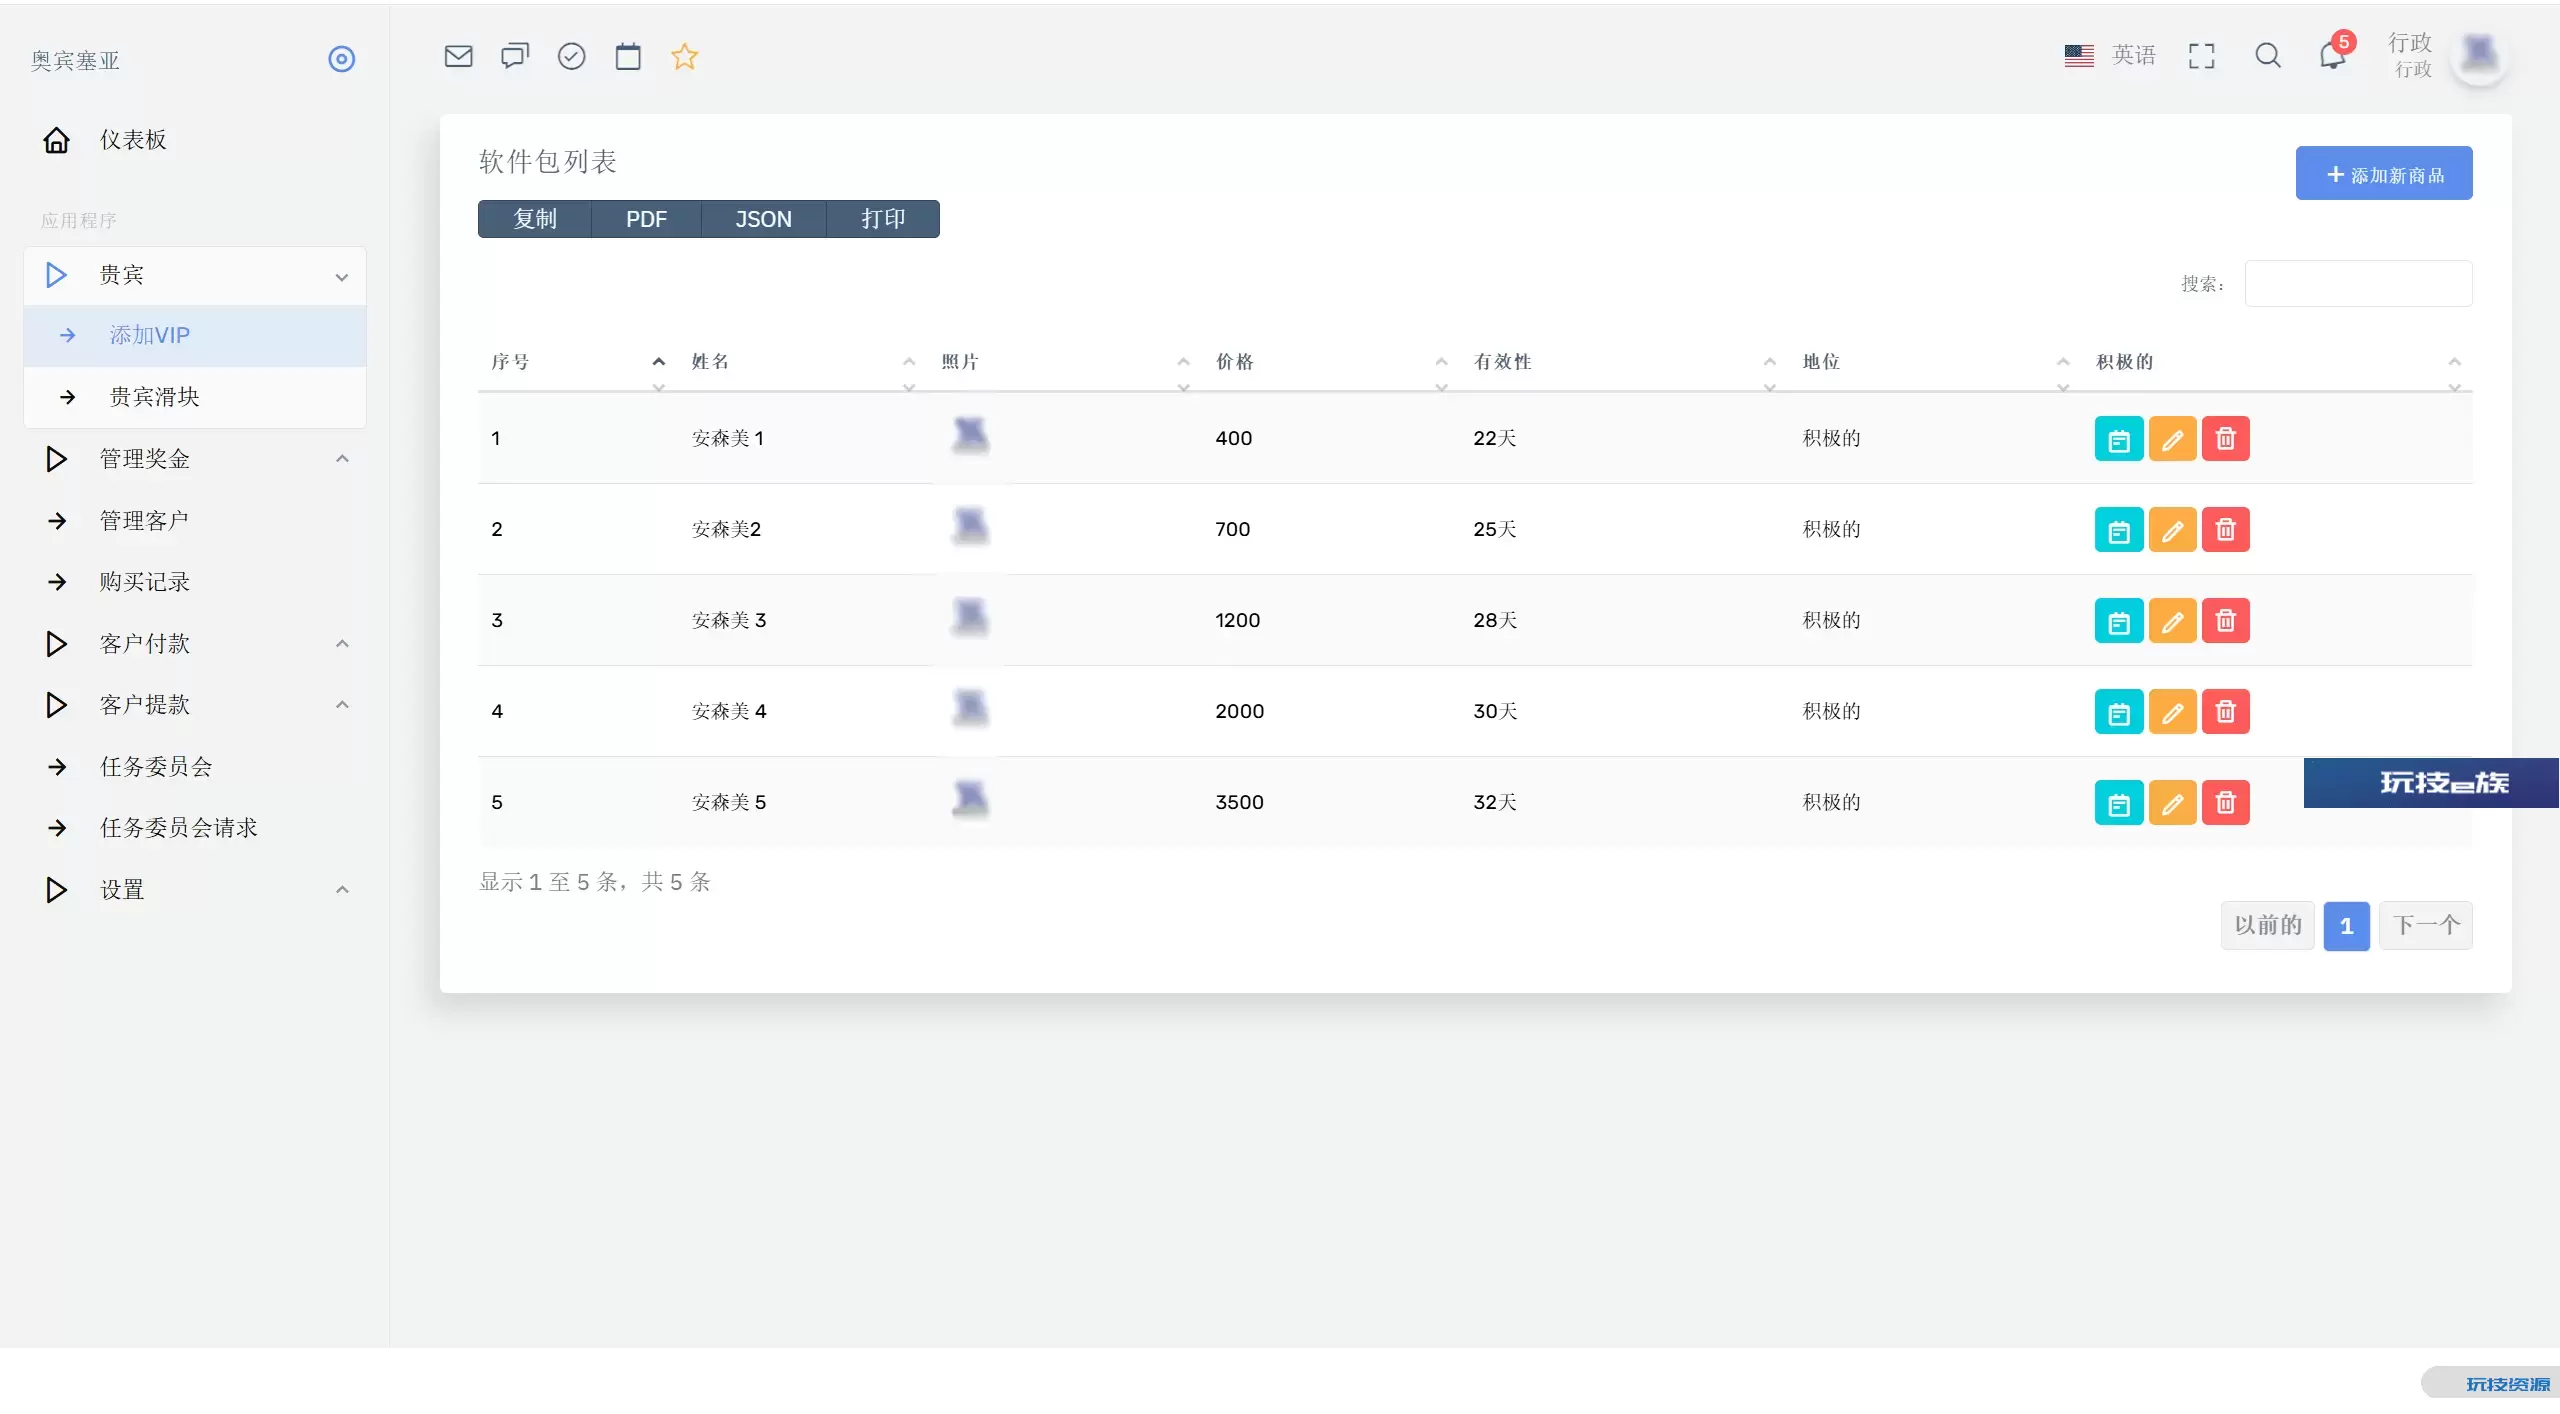The image size is (2560, 1414).
Task: Click the 添加新商品 button
Action: click(x=2383, y=174)
